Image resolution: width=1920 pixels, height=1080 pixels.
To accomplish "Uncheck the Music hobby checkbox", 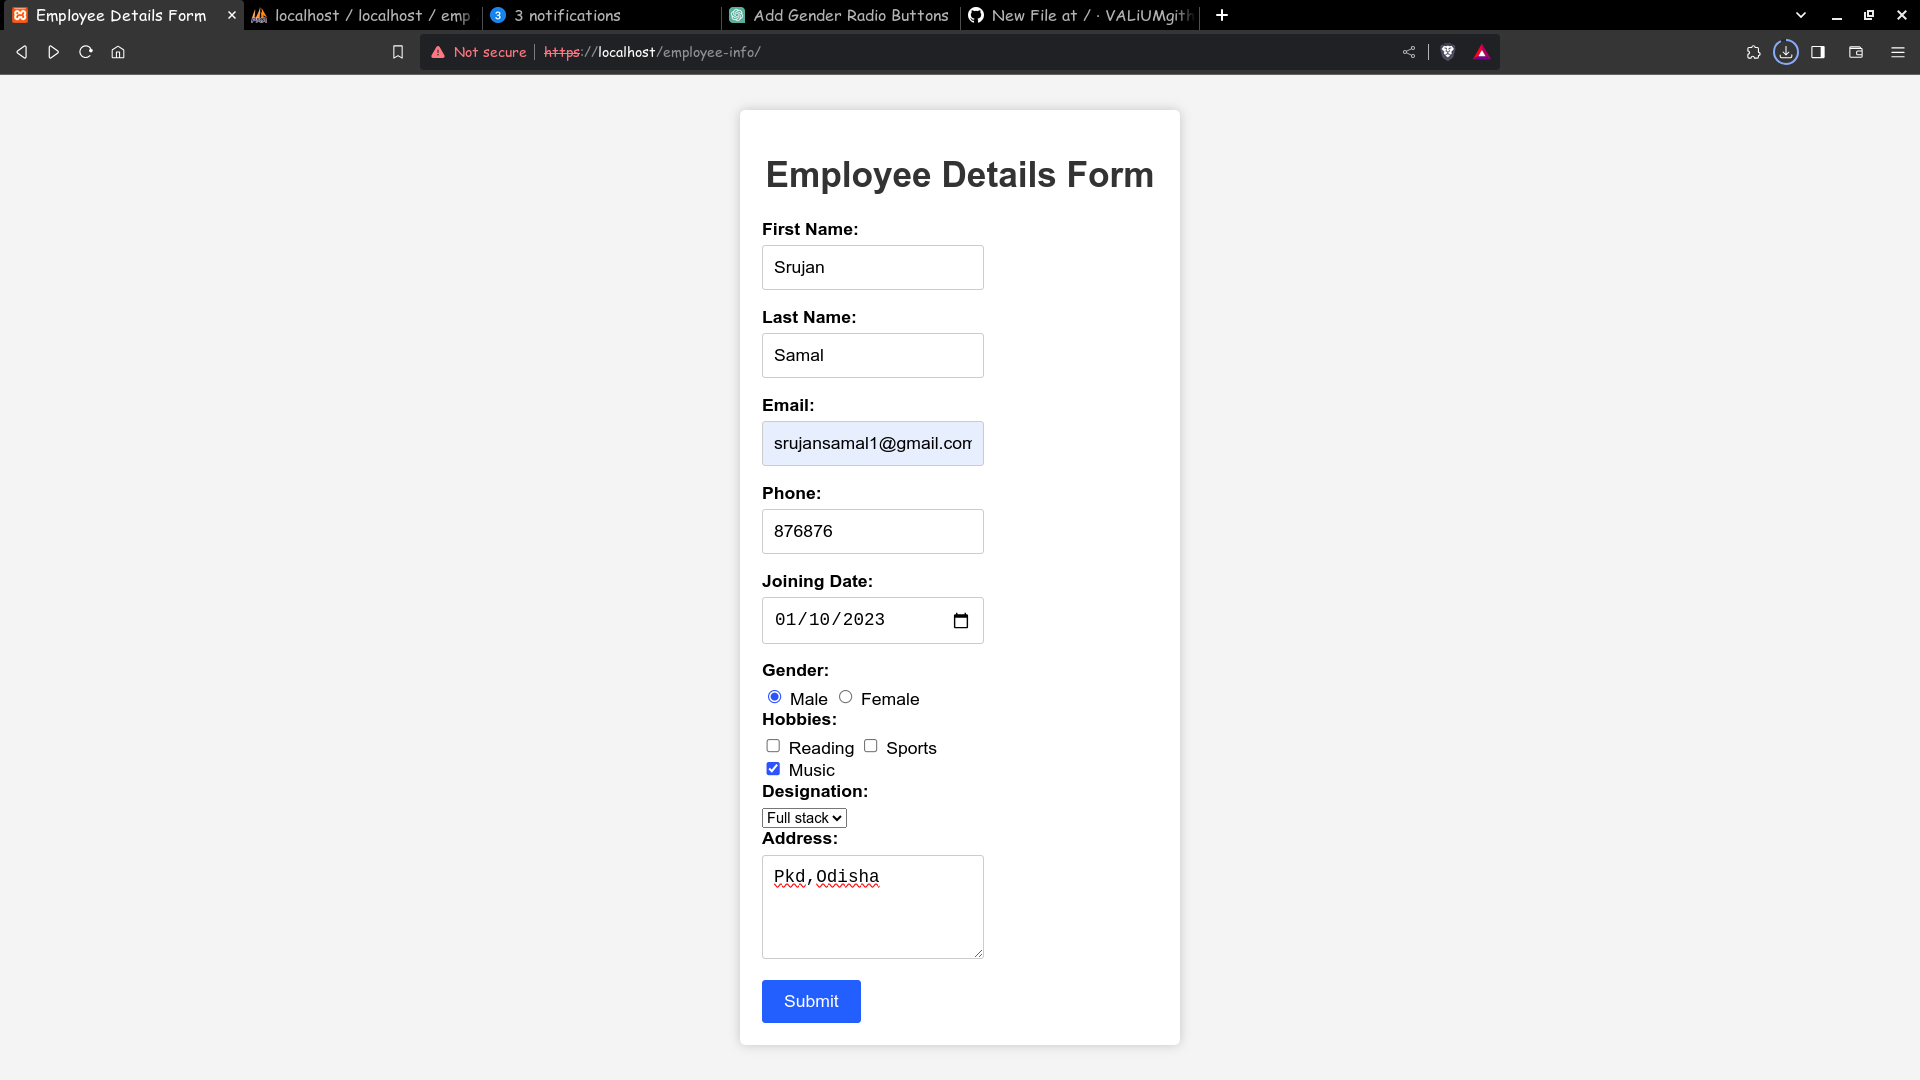I will coord(772,768).
